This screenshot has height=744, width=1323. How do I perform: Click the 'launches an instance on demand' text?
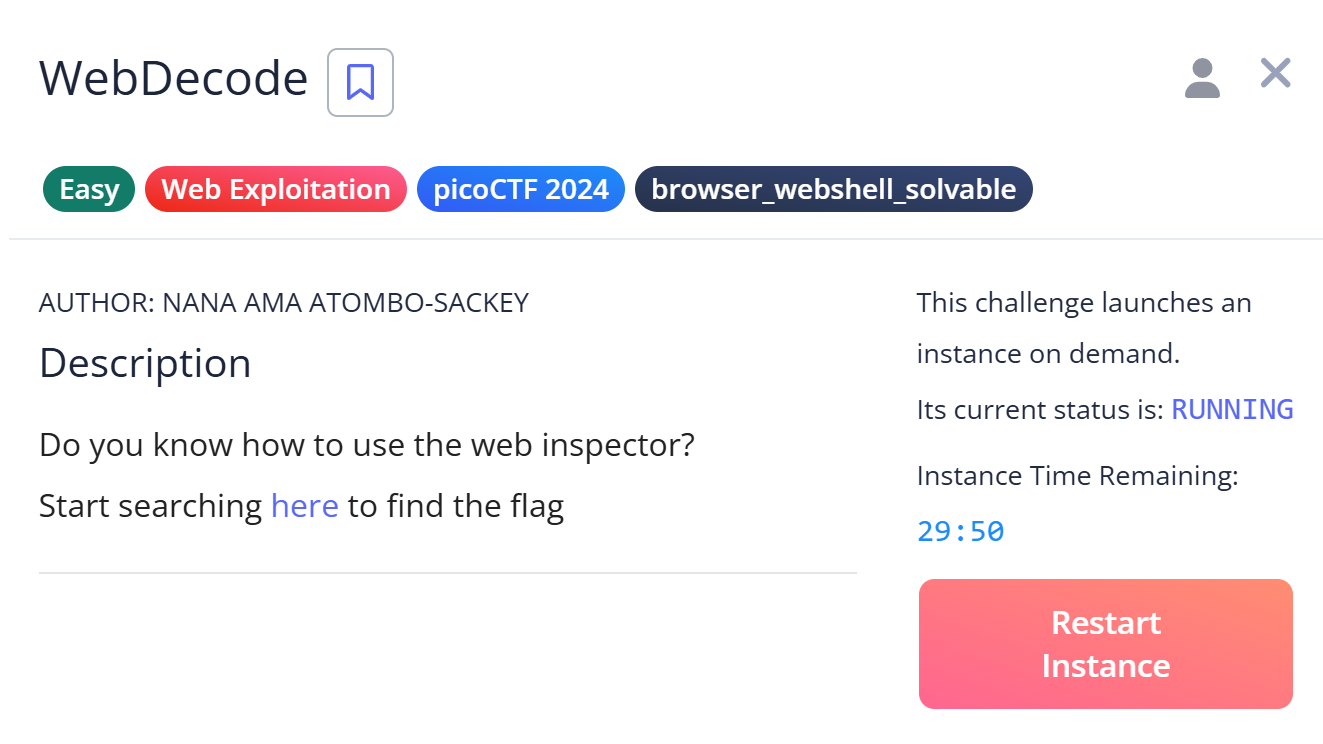(1083, 328)
